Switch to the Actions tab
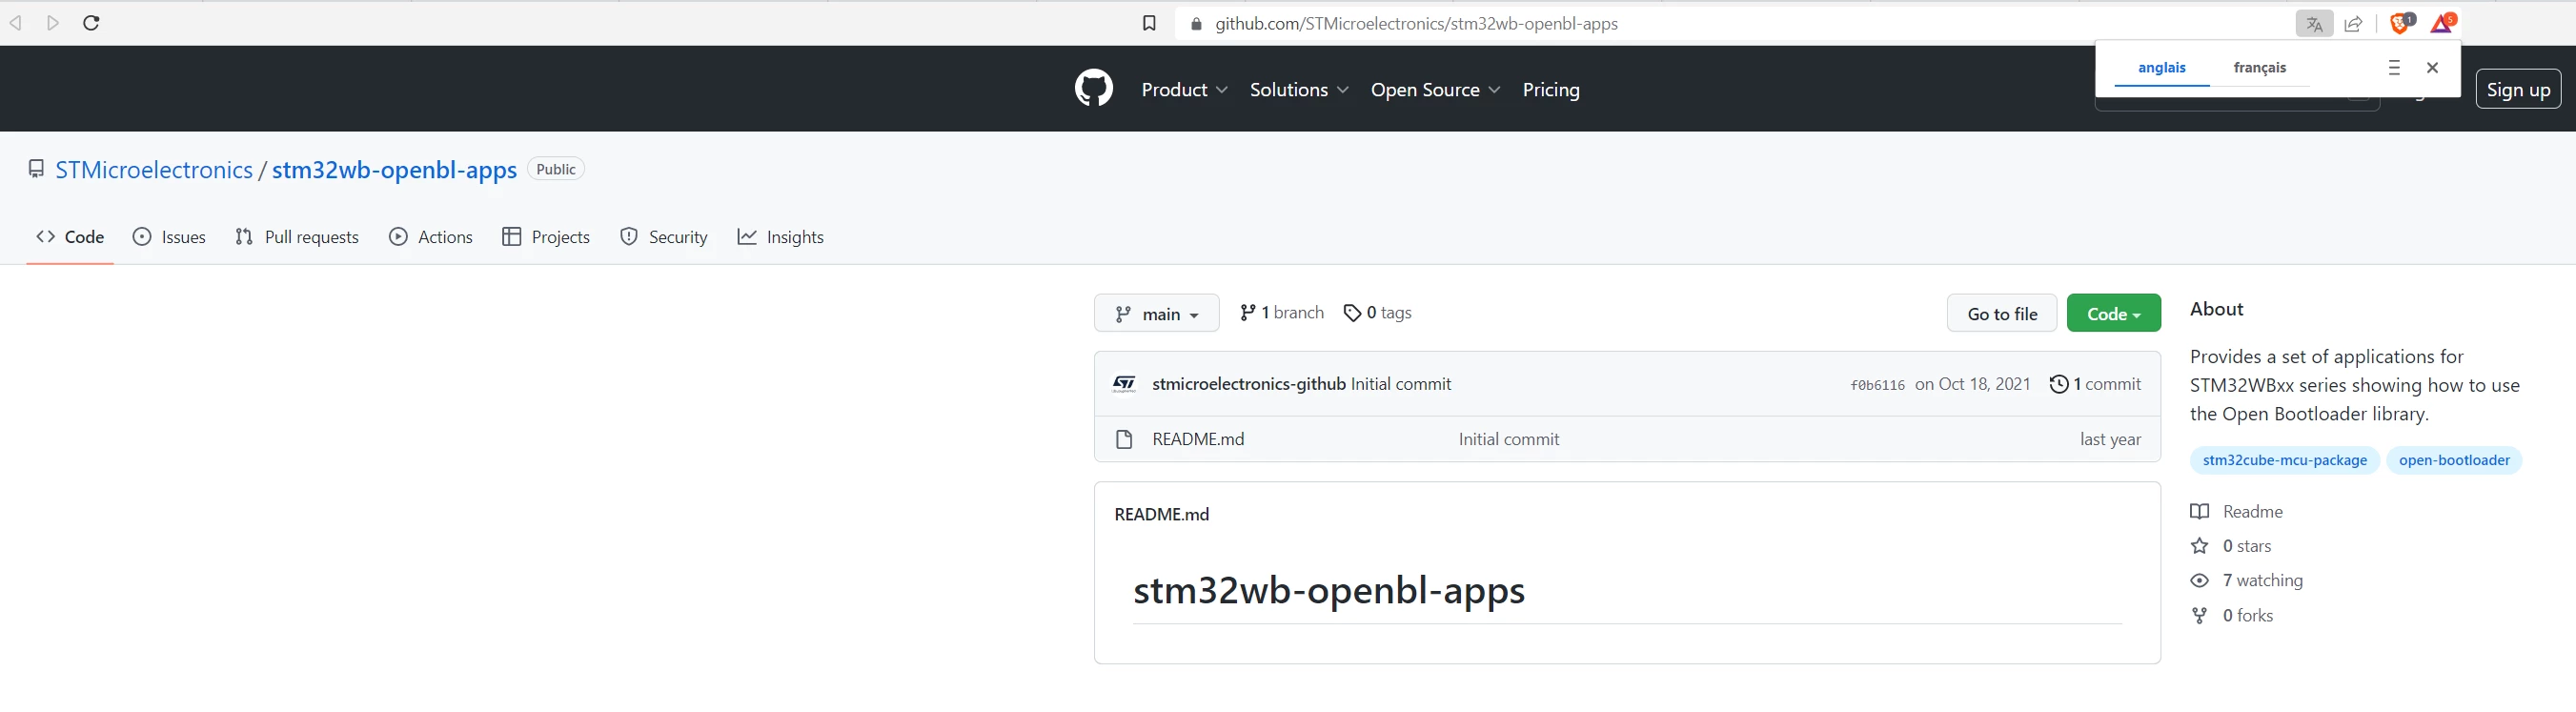The image size is (2576, 712). pos(431,237)
